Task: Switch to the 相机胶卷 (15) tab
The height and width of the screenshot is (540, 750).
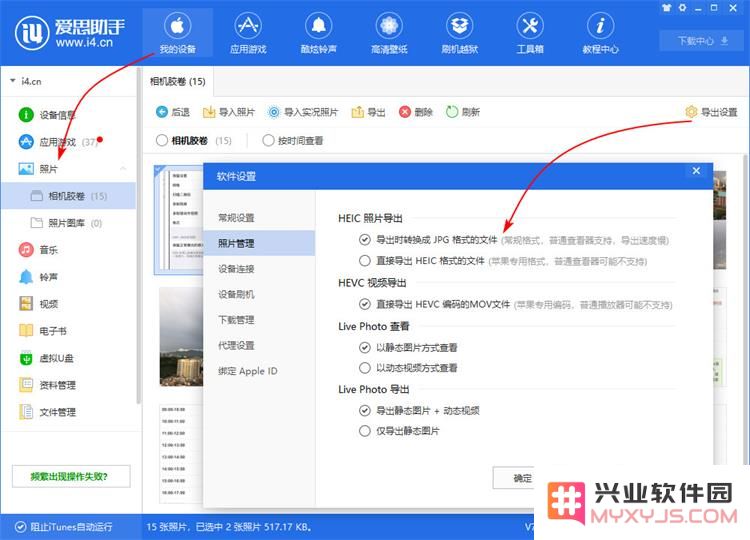Action: tap(178, 81)
